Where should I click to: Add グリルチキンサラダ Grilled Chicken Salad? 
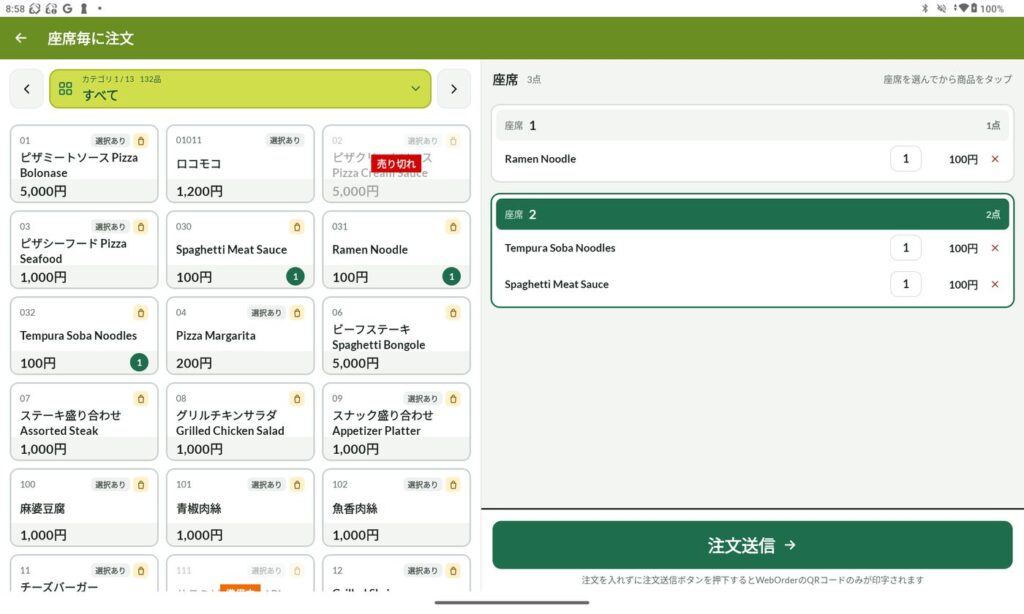coord(240,422)
